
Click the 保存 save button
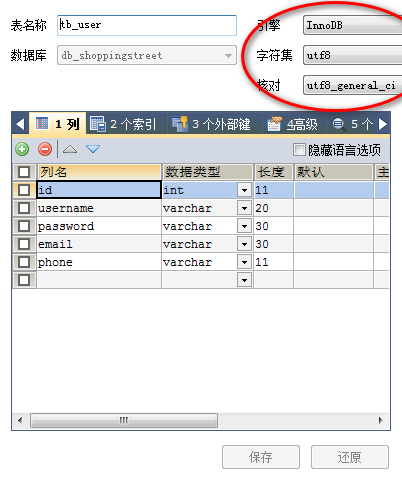[x=261, y=457]
